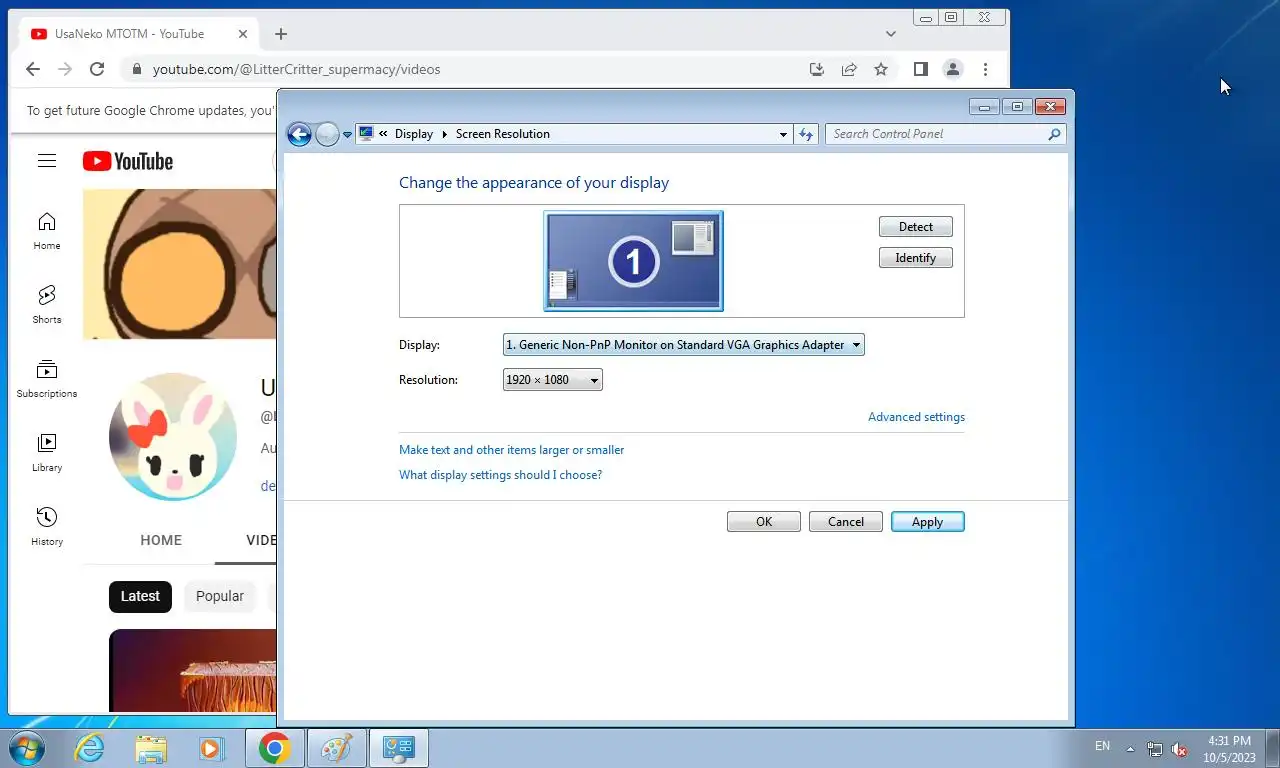Click the YouTube logo
Screen dimensions: 1280x768
[128, 161]
